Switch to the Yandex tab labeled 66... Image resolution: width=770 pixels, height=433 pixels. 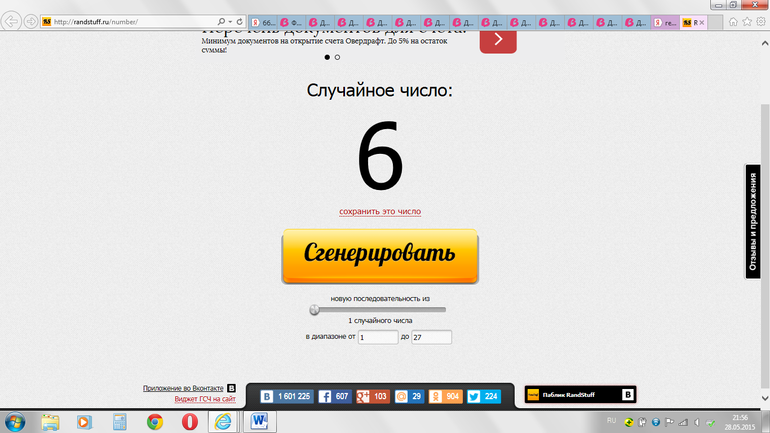(x=263, y=23)
